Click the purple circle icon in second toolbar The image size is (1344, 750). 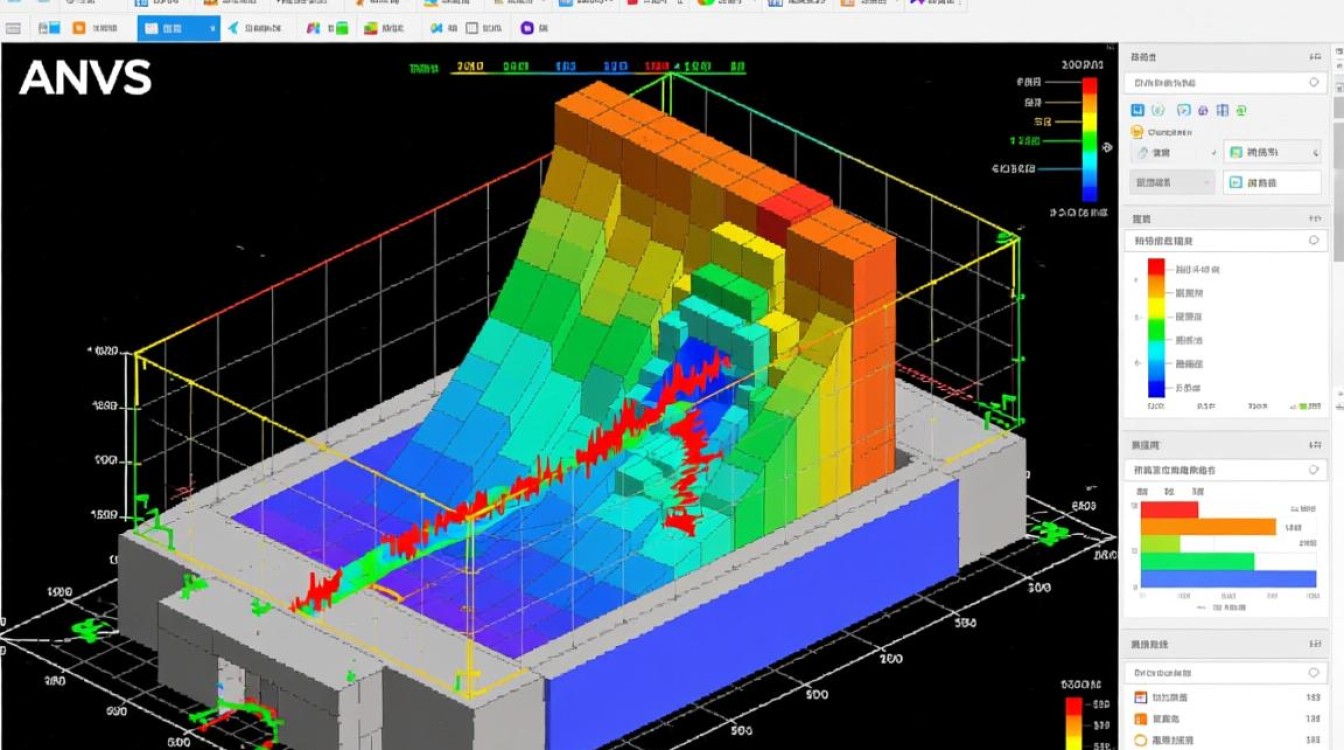(527, 28)
